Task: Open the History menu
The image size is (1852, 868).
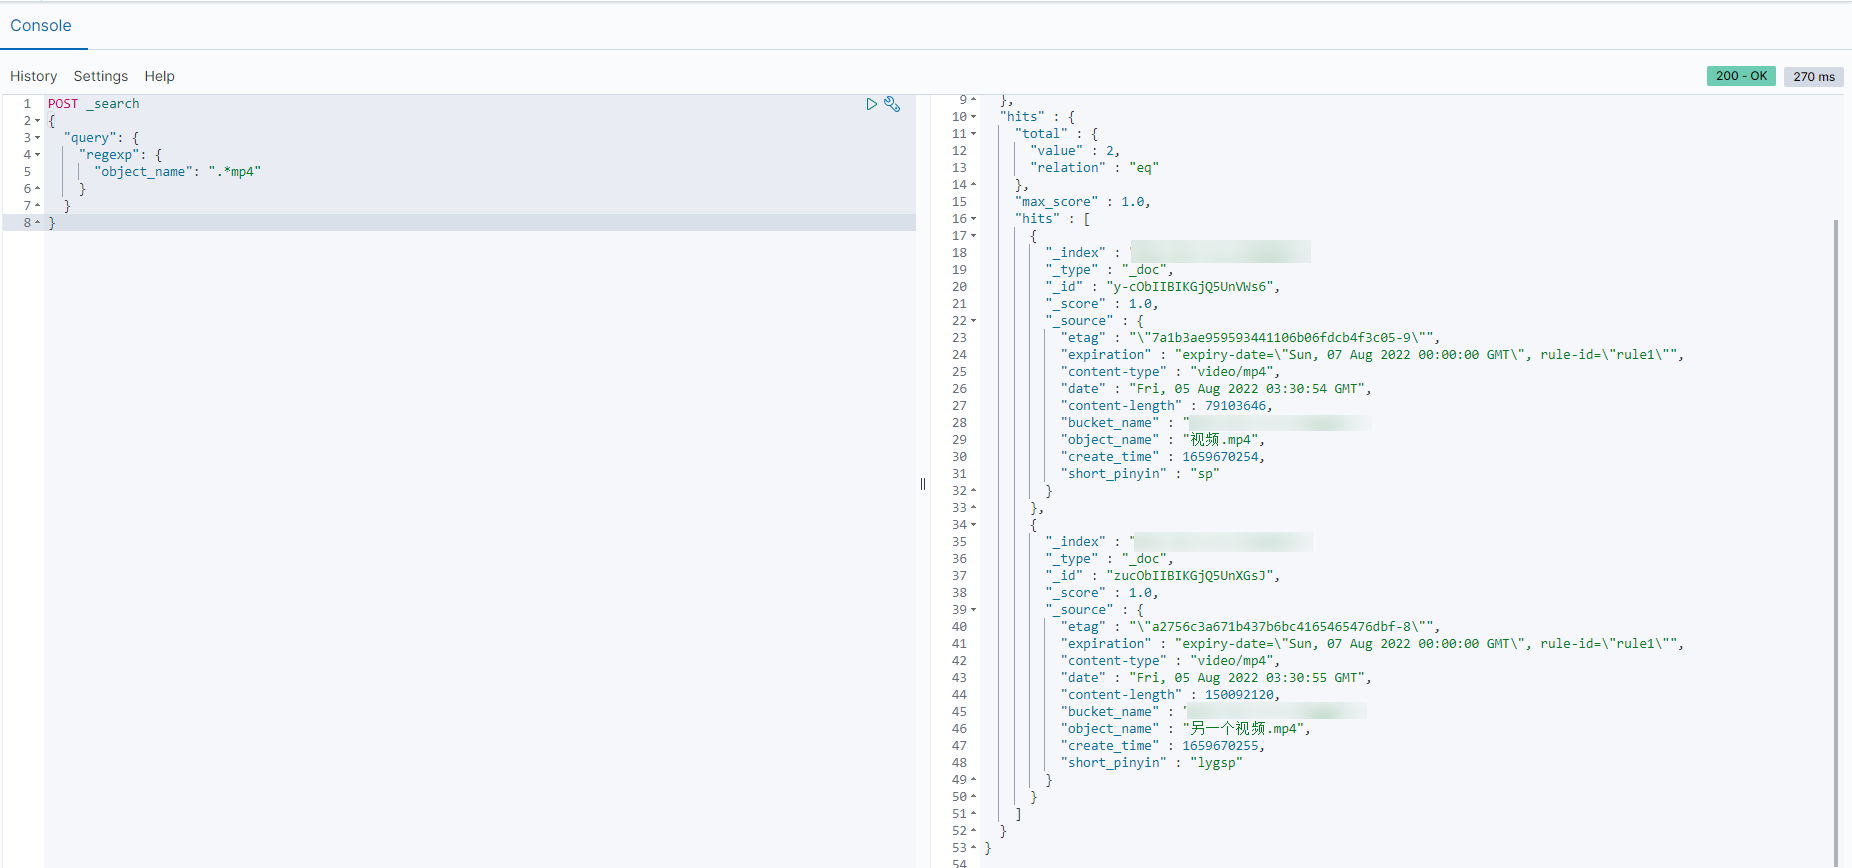Action: tap(33, 76)
